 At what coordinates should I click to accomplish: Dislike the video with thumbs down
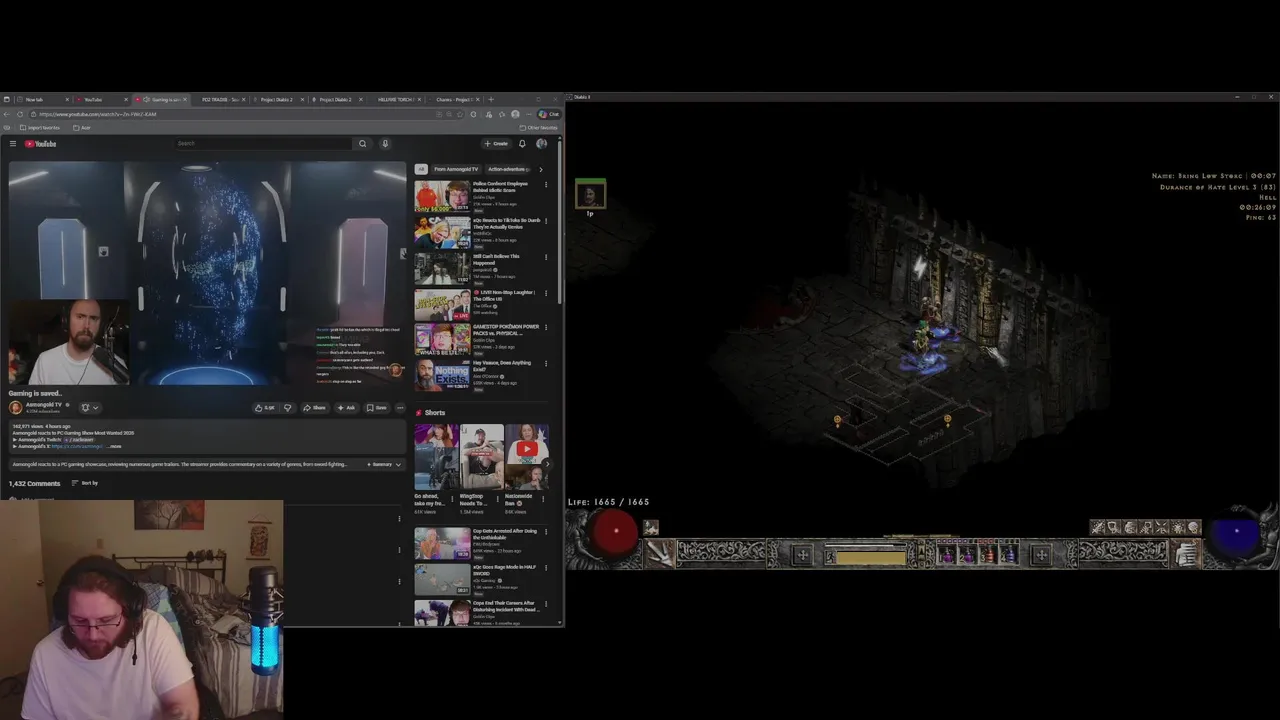pos(288,407)
